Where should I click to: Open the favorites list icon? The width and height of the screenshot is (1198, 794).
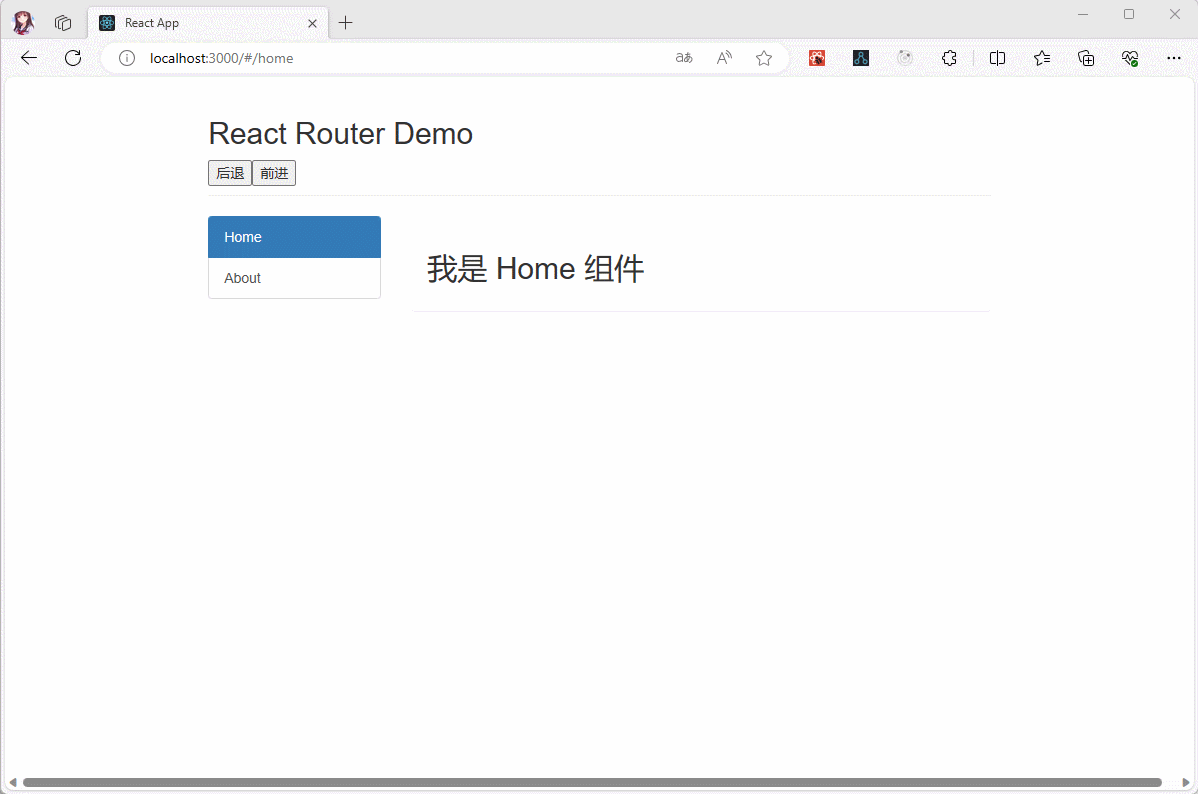click(x=1042, y=58)
